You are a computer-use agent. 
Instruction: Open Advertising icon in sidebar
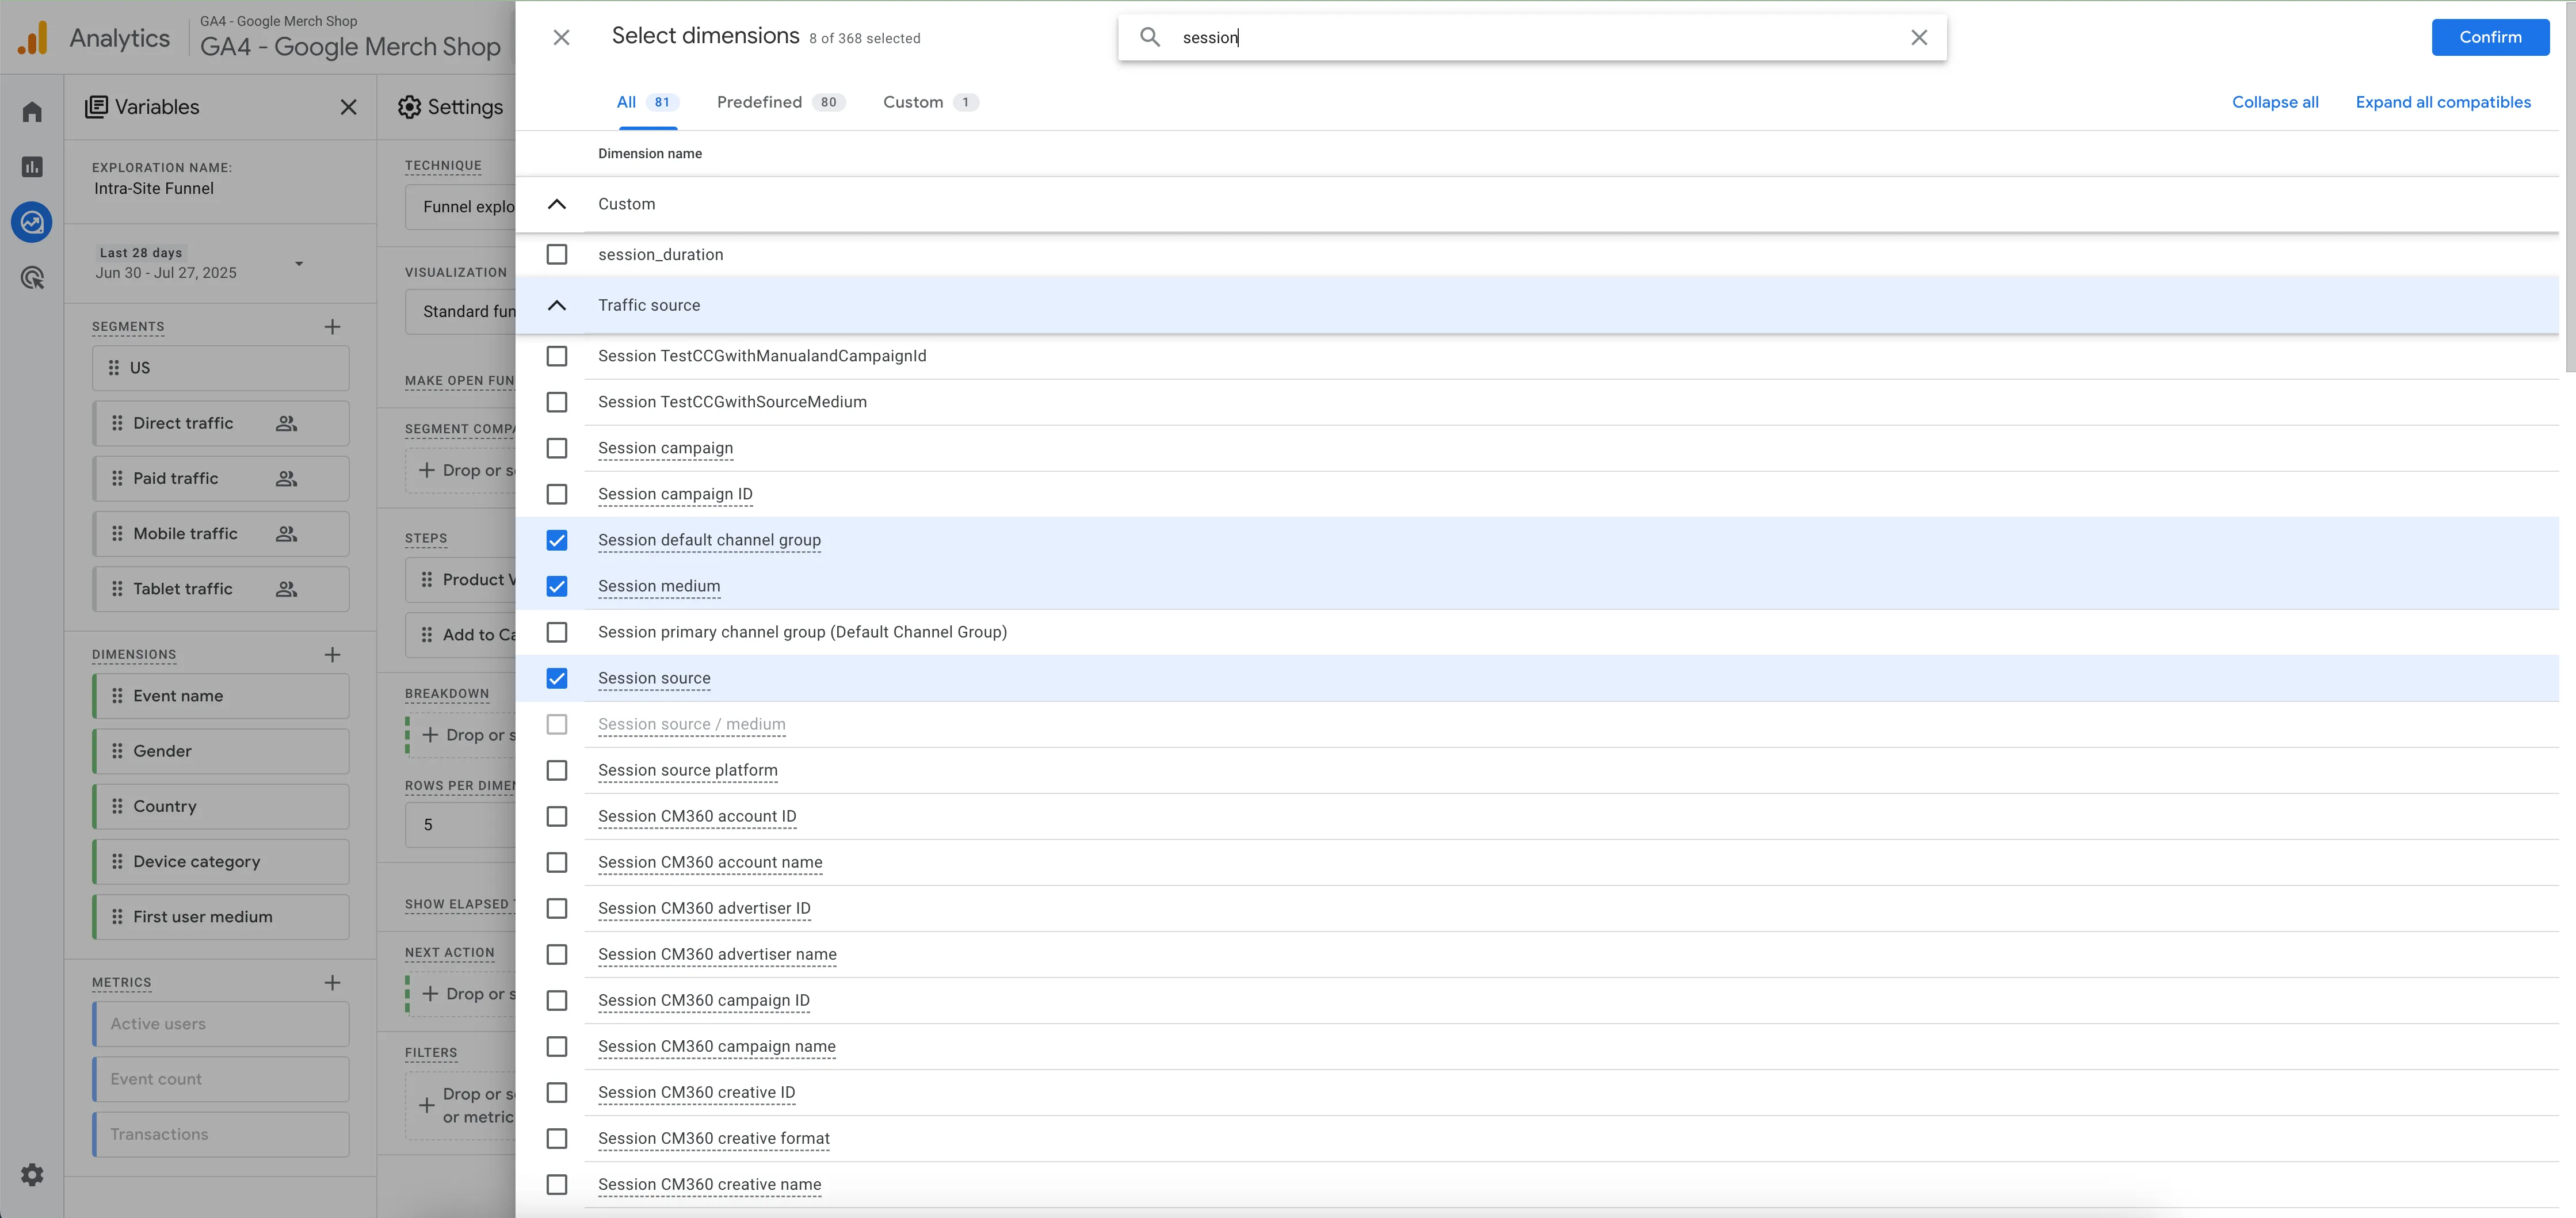coord(32,278)
